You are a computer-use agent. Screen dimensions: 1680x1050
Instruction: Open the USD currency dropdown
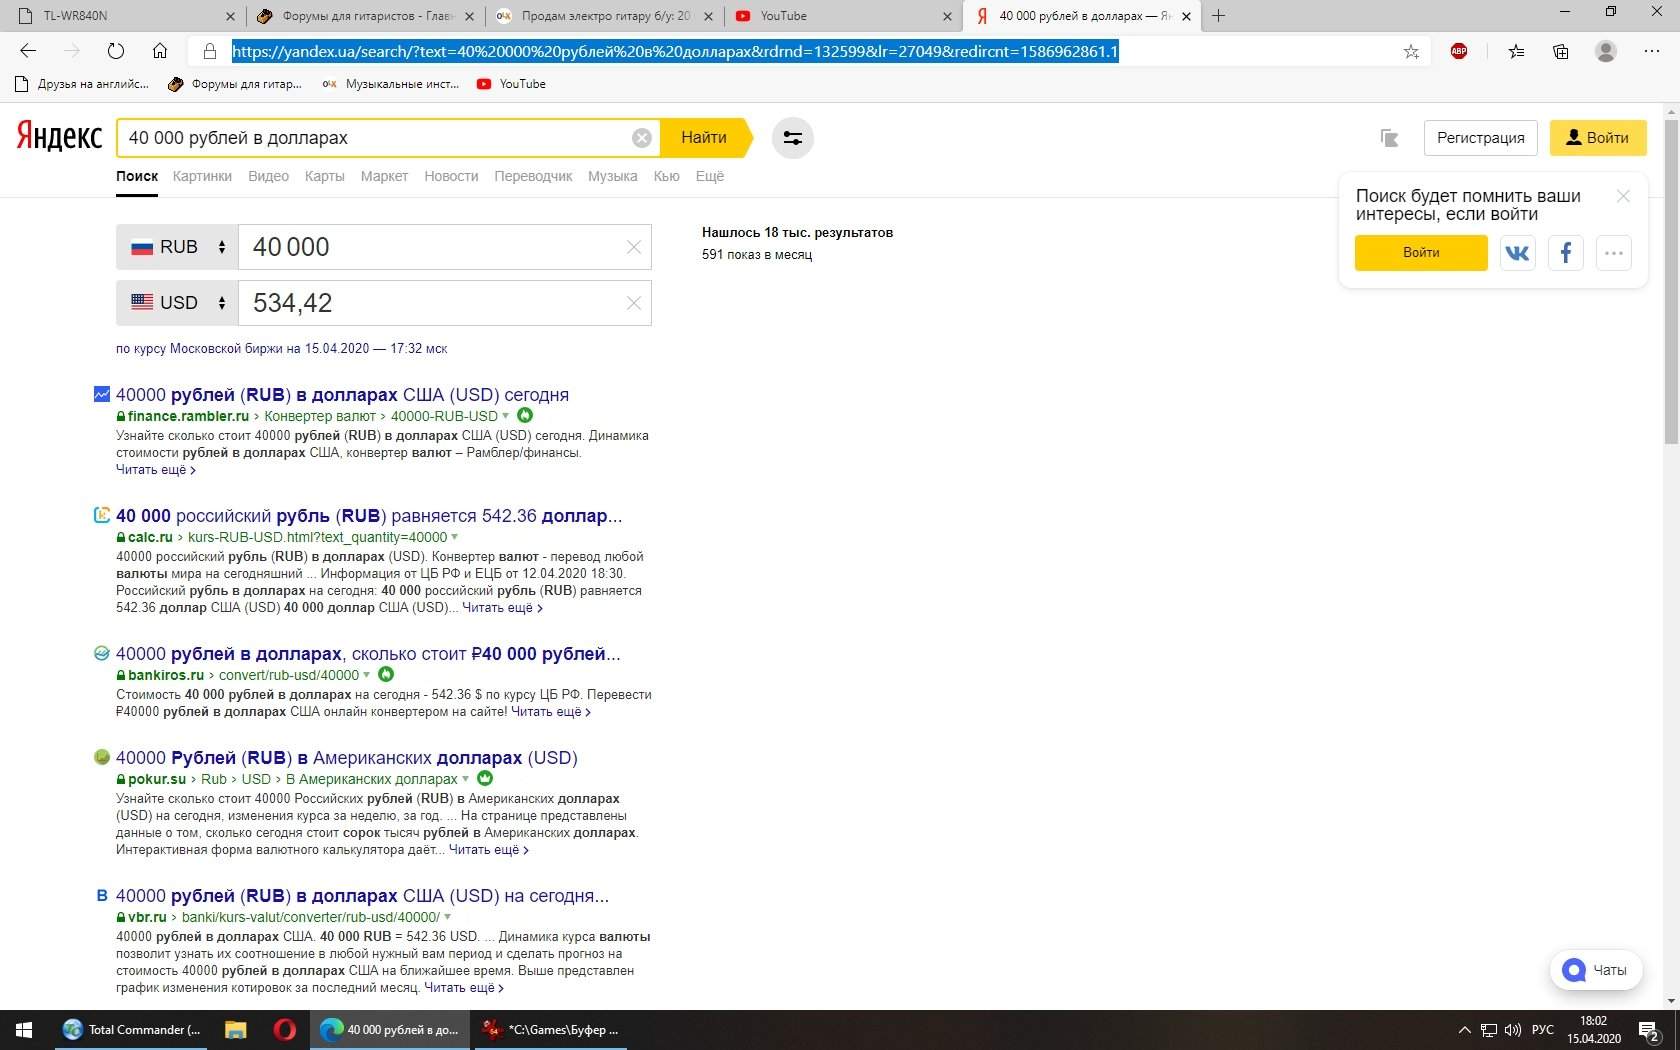click(178, 303)
